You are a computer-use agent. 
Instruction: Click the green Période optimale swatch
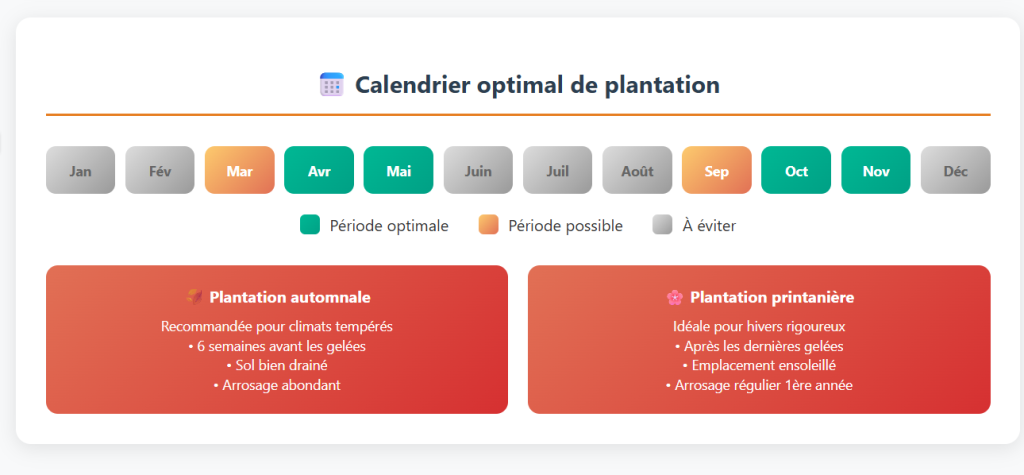(309, 225)
